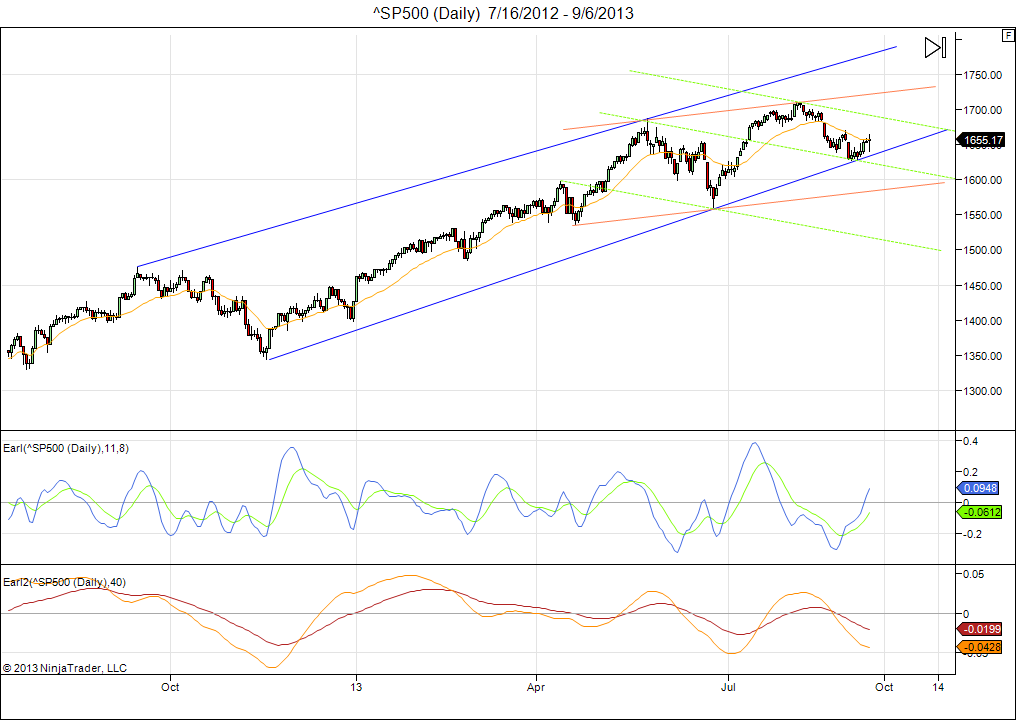Click the small F box in corner

pyautogui.click(x=1006, y=35)
